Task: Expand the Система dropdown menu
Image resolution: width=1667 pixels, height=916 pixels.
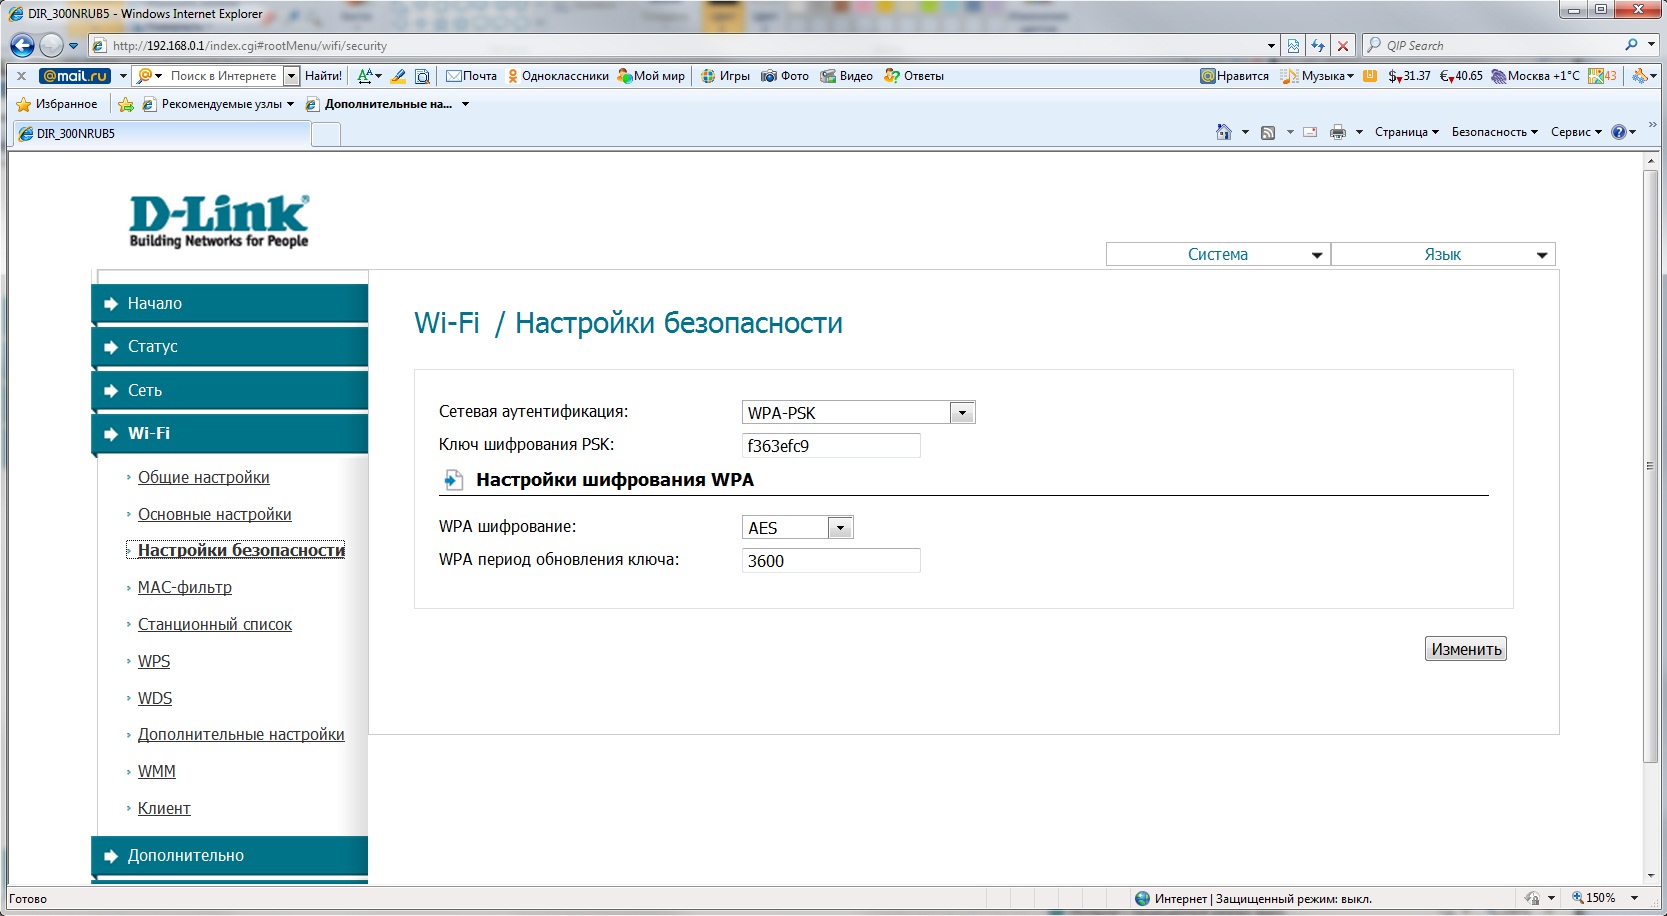Action: tap(1218, 255)
